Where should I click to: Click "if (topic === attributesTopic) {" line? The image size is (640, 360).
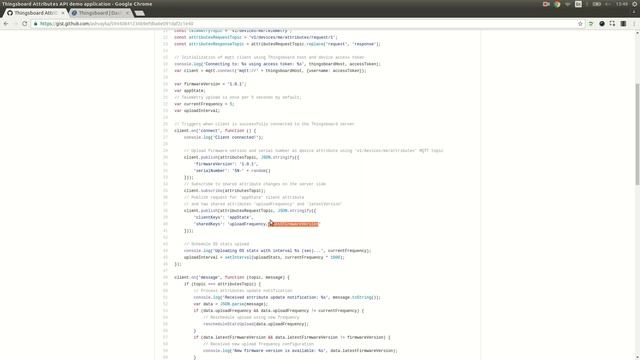click(x=222, y=284)
